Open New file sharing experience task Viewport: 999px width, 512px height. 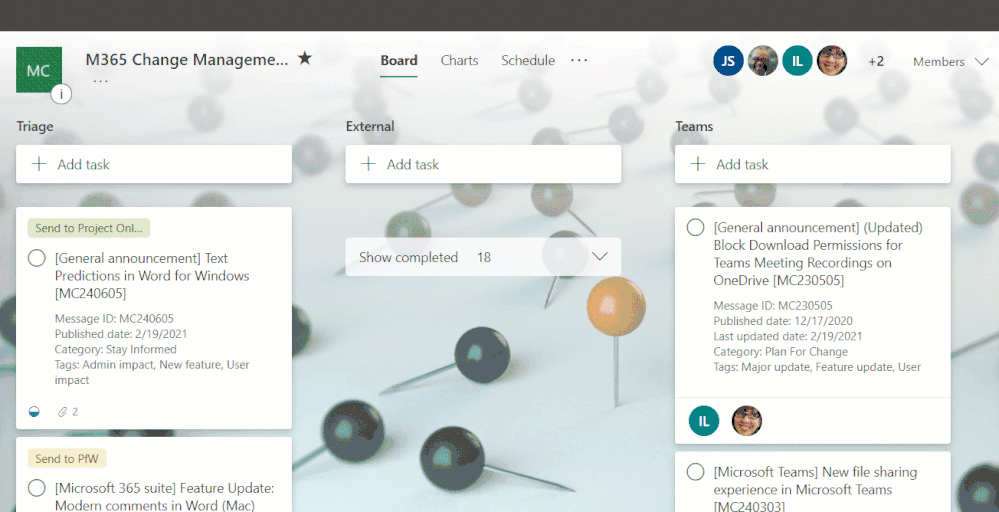click(815, 489)
